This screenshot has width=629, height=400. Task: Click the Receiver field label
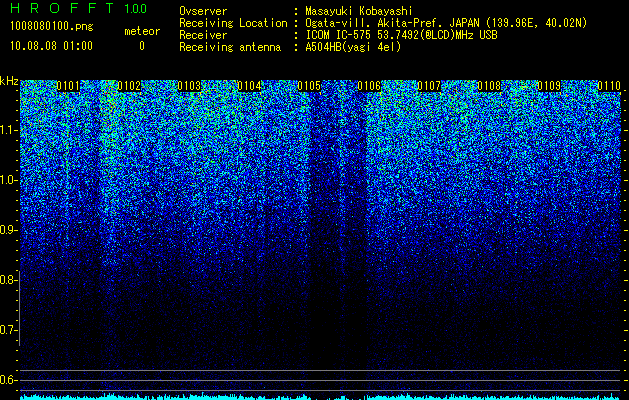(203, 35)
